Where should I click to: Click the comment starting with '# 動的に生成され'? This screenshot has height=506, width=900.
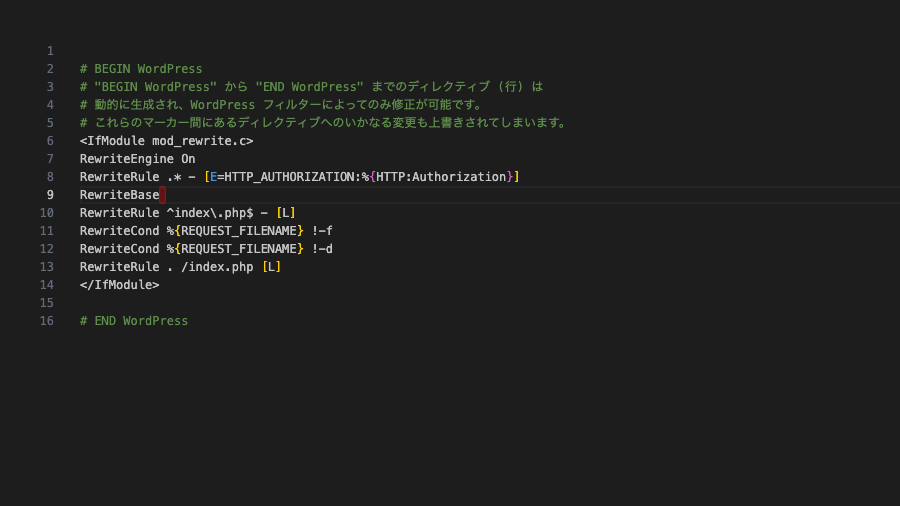click(x=281, y=105)
